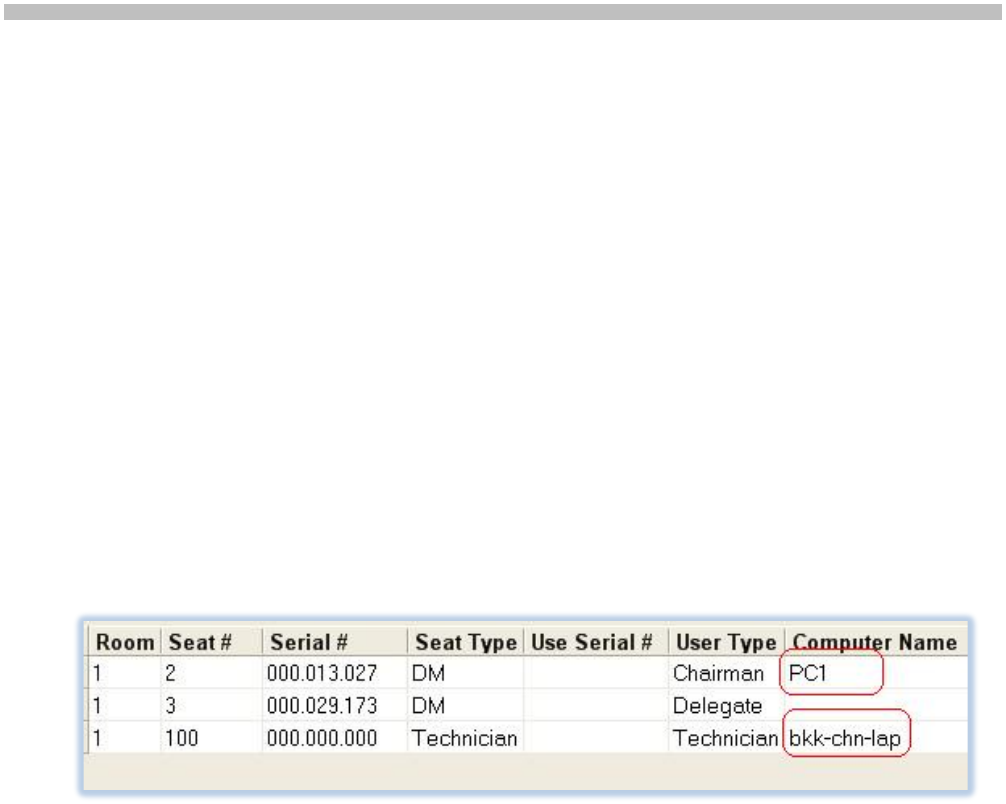The image size is (1006, 804).
Task: Select the Seat Type column header
Action: (x=466, y=642)
